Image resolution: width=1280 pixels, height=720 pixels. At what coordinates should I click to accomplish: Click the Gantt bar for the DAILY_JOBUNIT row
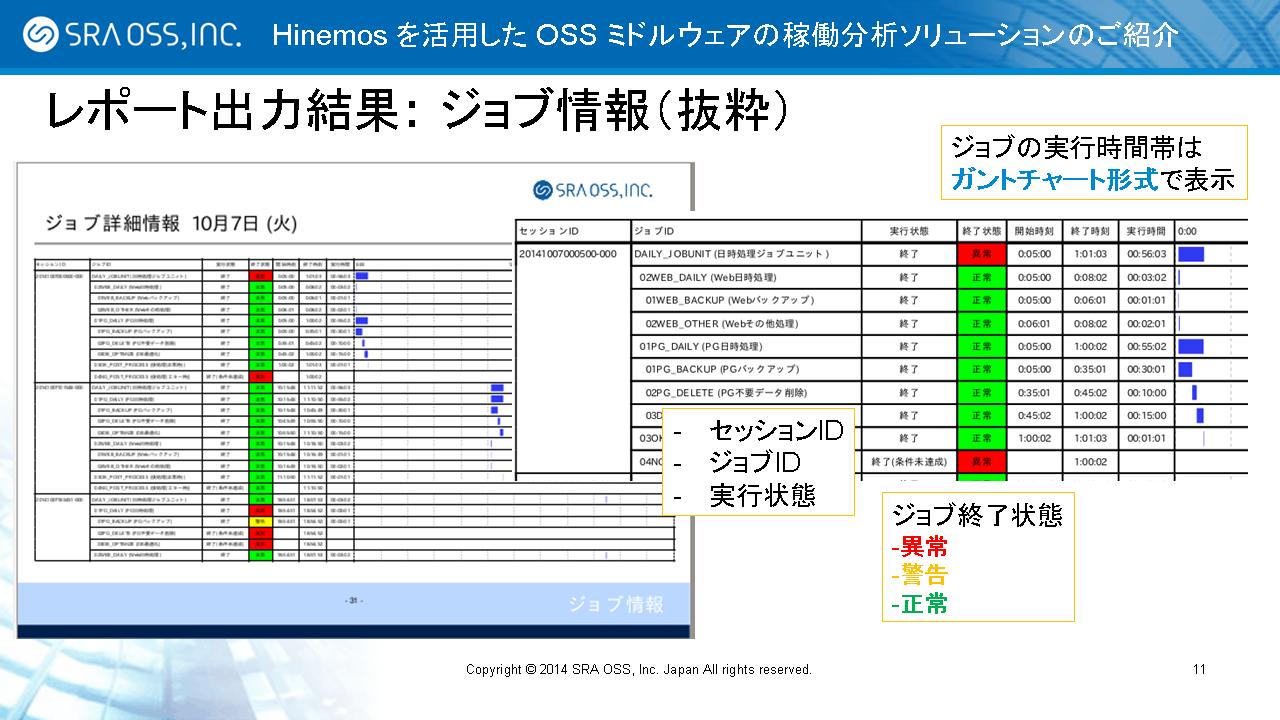pos(1191,254)
